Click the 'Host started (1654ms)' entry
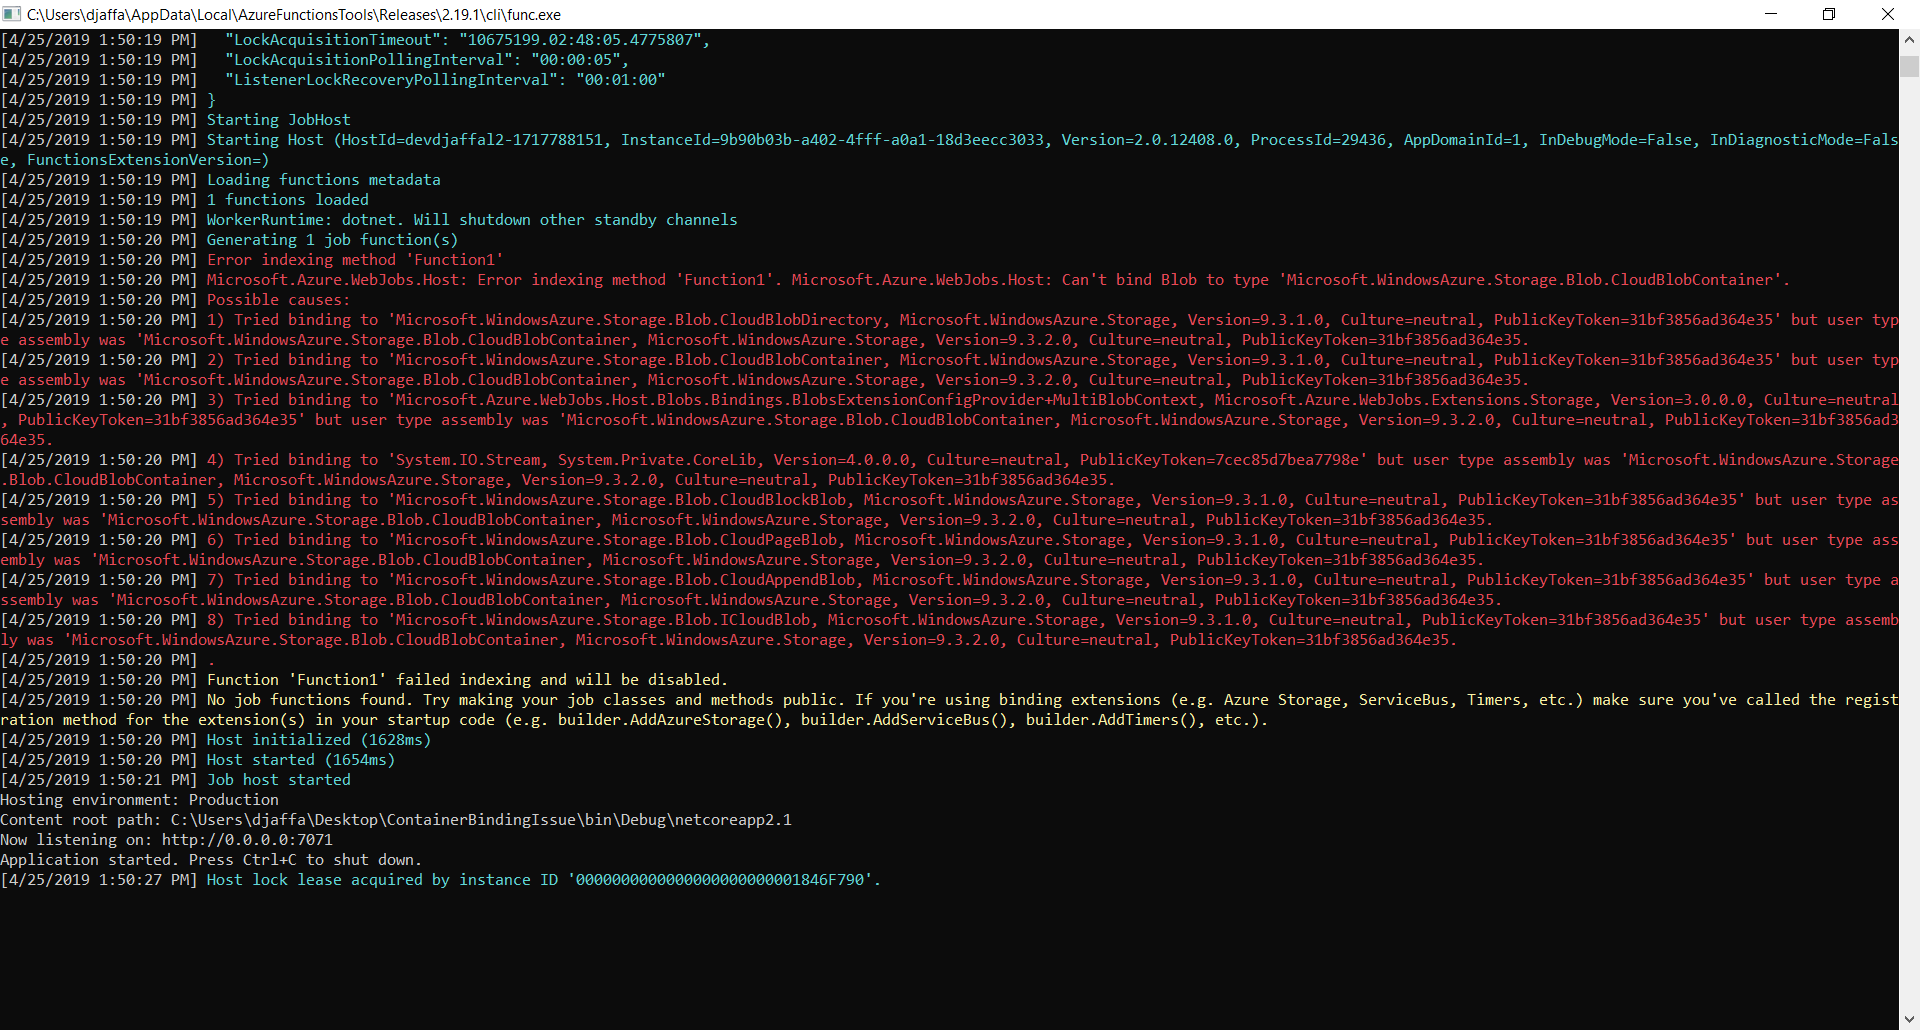This screenshot has height=1030, width=1920. coord(300,759)
